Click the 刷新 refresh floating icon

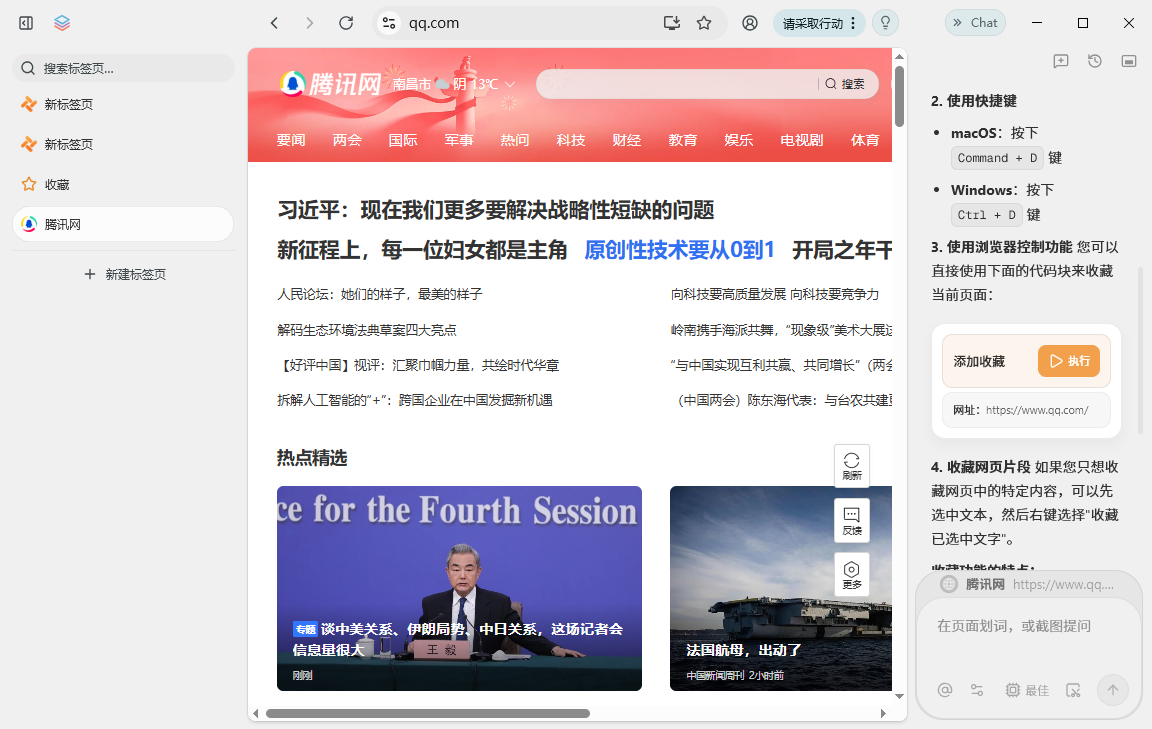point(852,466)
